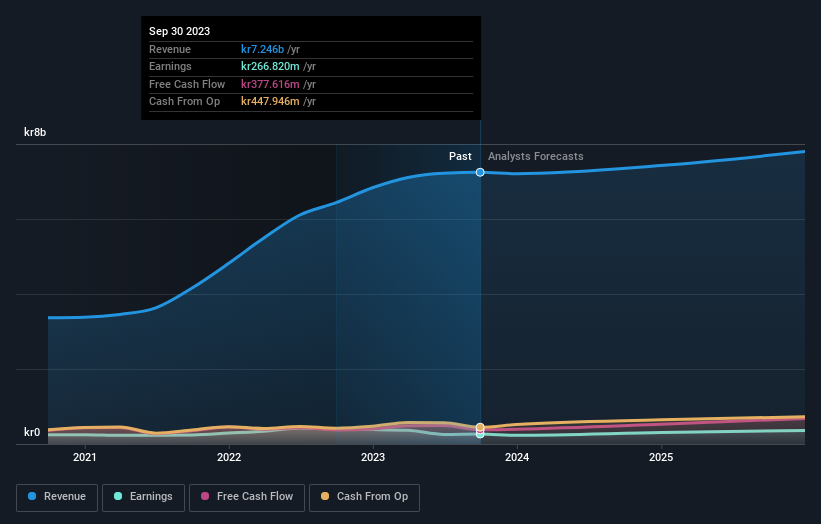Image resolution: width=821 pixels, height=524 pixels.
Task: Click the Free Cash Flow label in tooltip
Action: [x=187, y=84]
